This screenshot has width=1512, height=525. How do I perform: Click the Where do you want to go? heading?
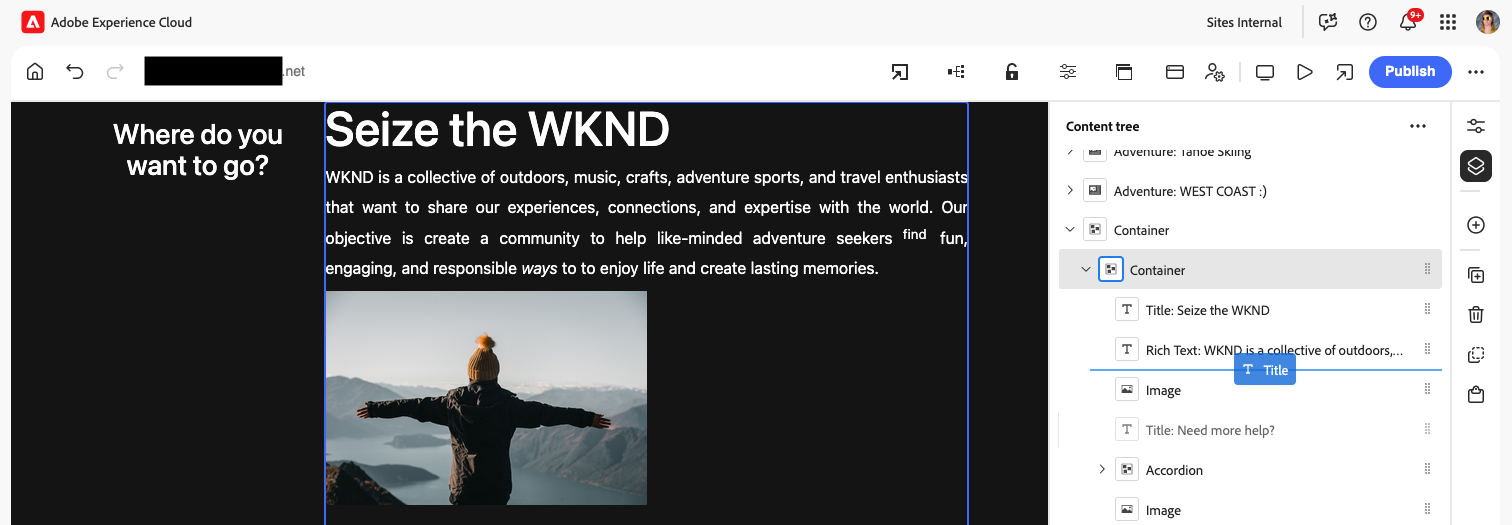coord(198,150)
